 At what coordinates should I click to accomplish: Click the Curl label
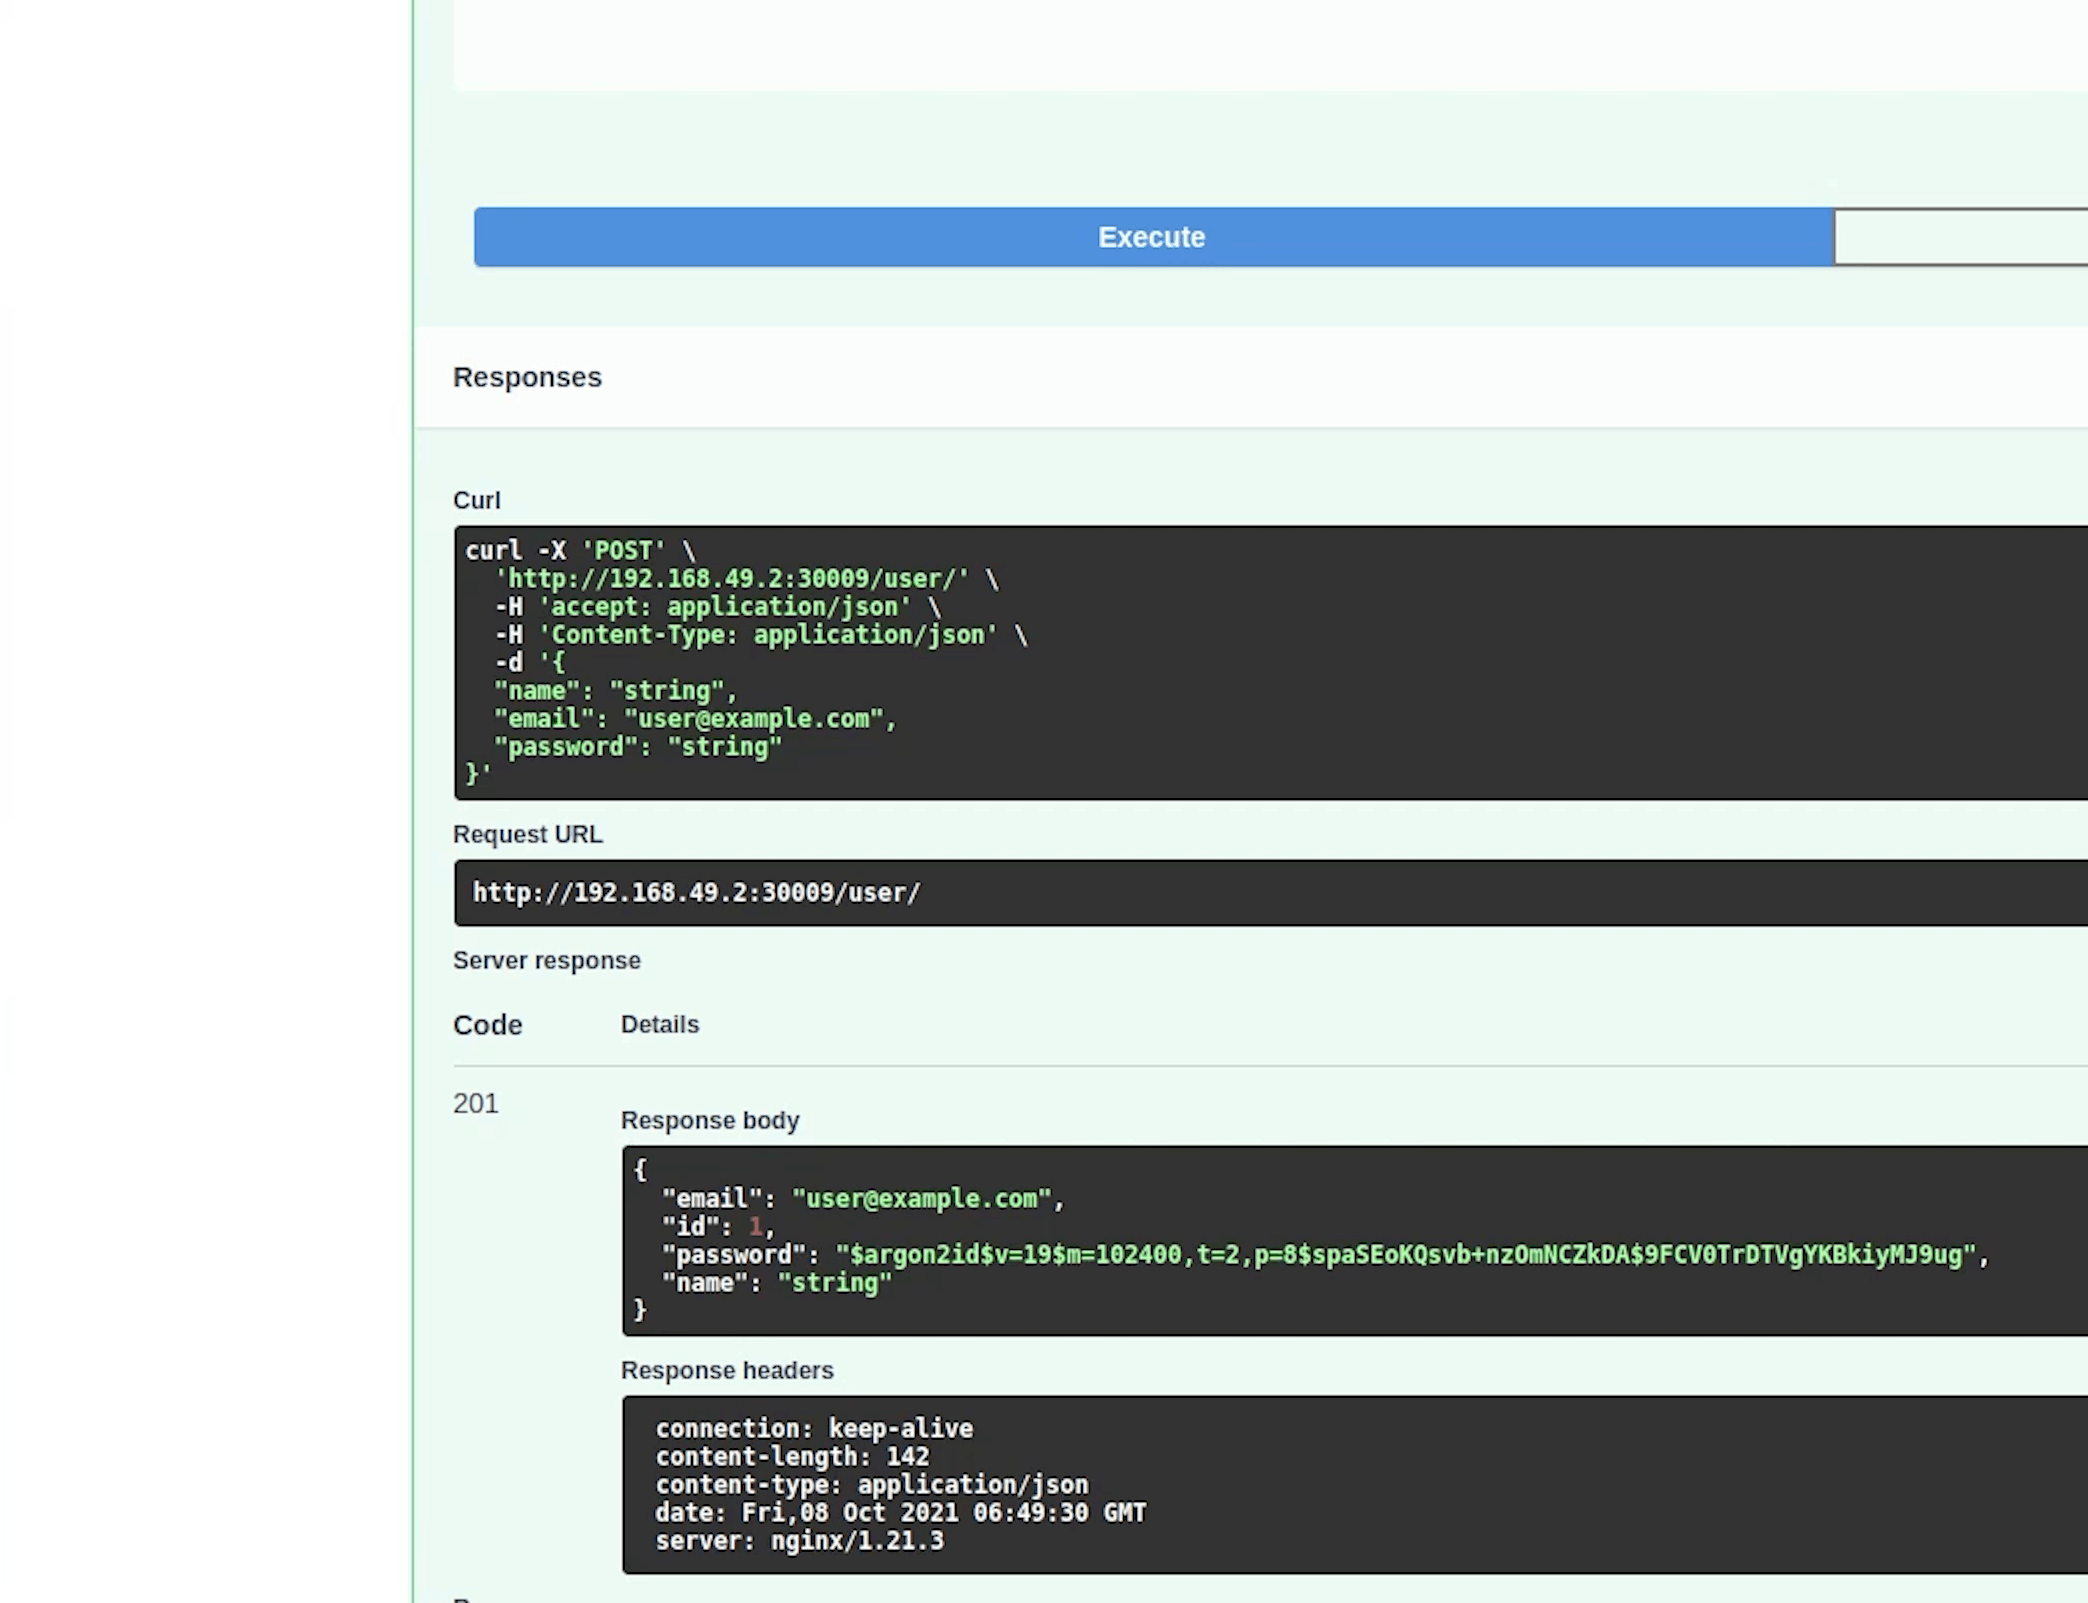pyautogui.click(x=476, y=500)
